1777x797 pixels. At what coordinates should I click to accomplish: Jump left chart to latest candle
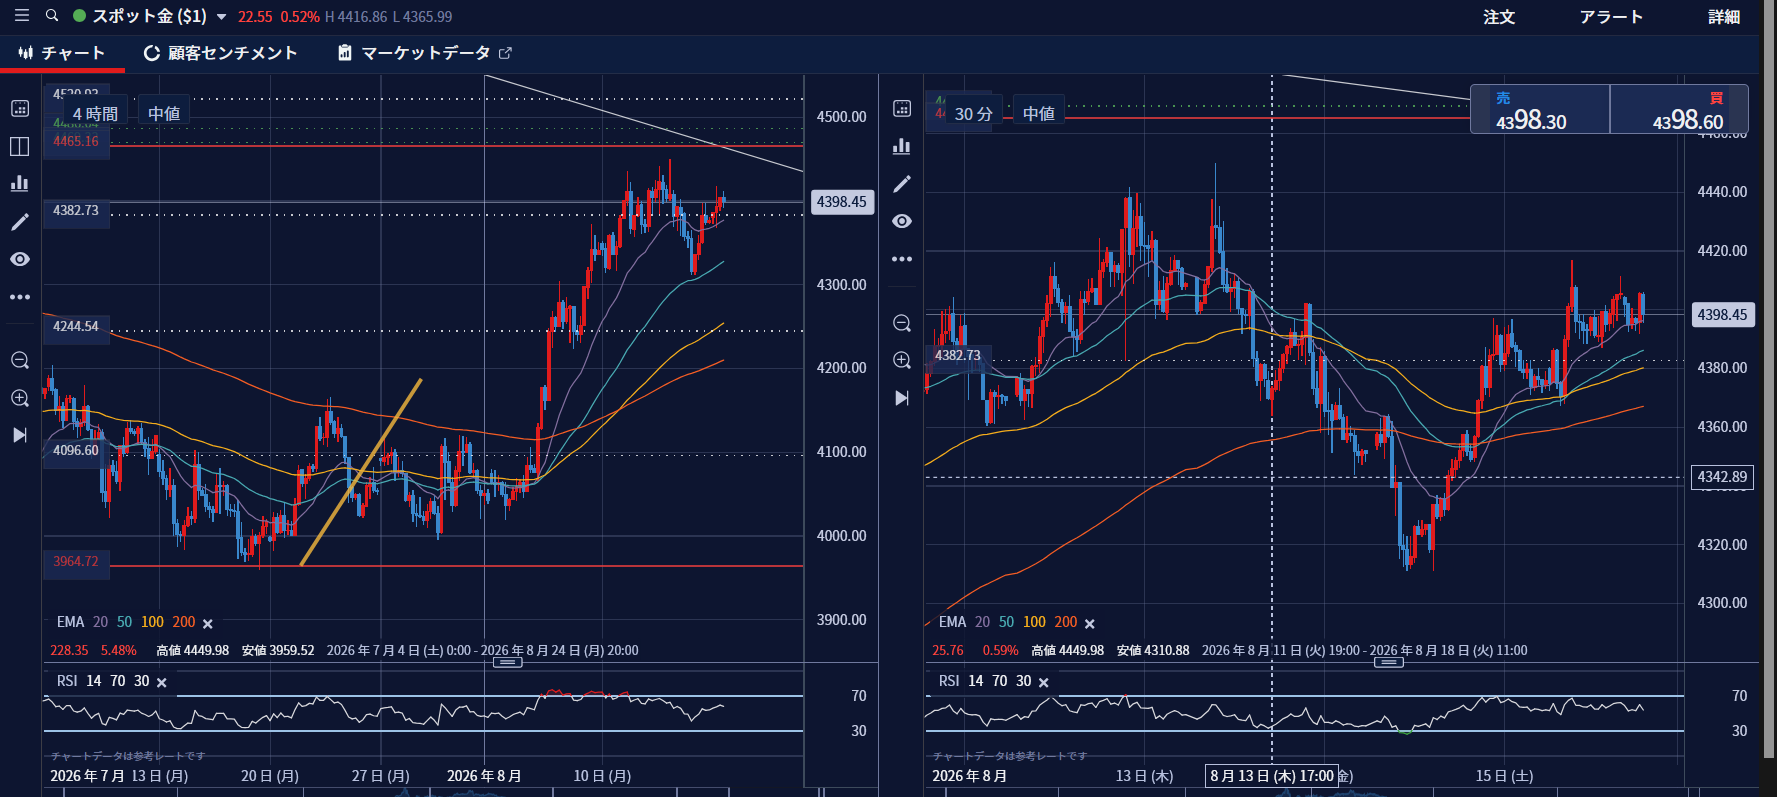point(20,435)
